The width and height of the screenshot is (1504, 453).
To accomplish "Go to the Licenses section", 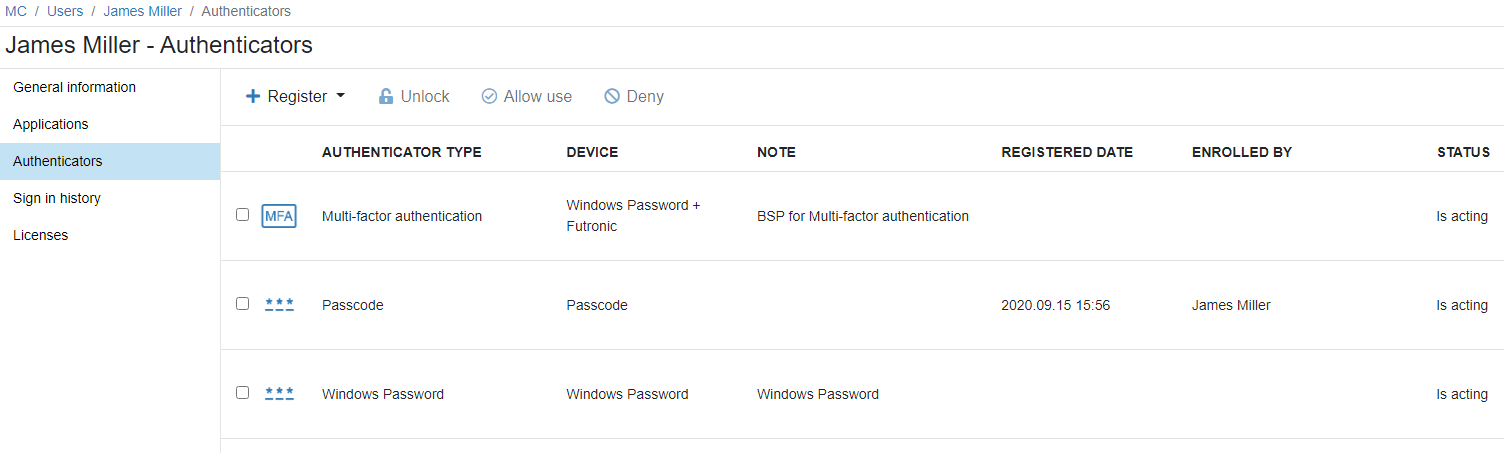I will click(40, 235).
